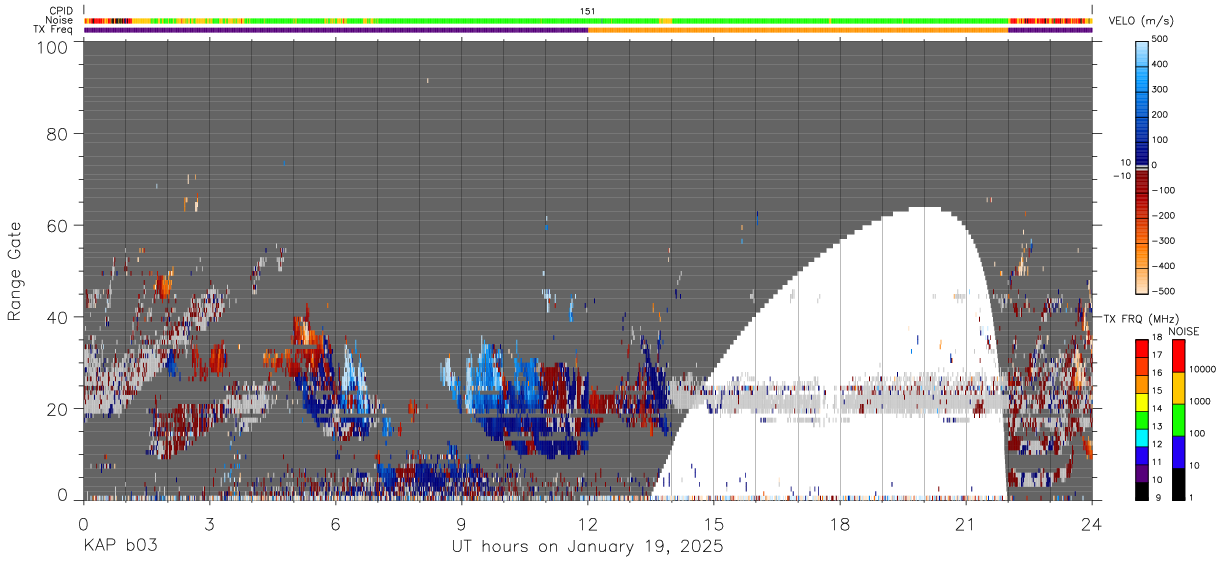Select the TX Freq row label
The image size is (1228, 567).
pyautogui.click(x=54, y=29)
